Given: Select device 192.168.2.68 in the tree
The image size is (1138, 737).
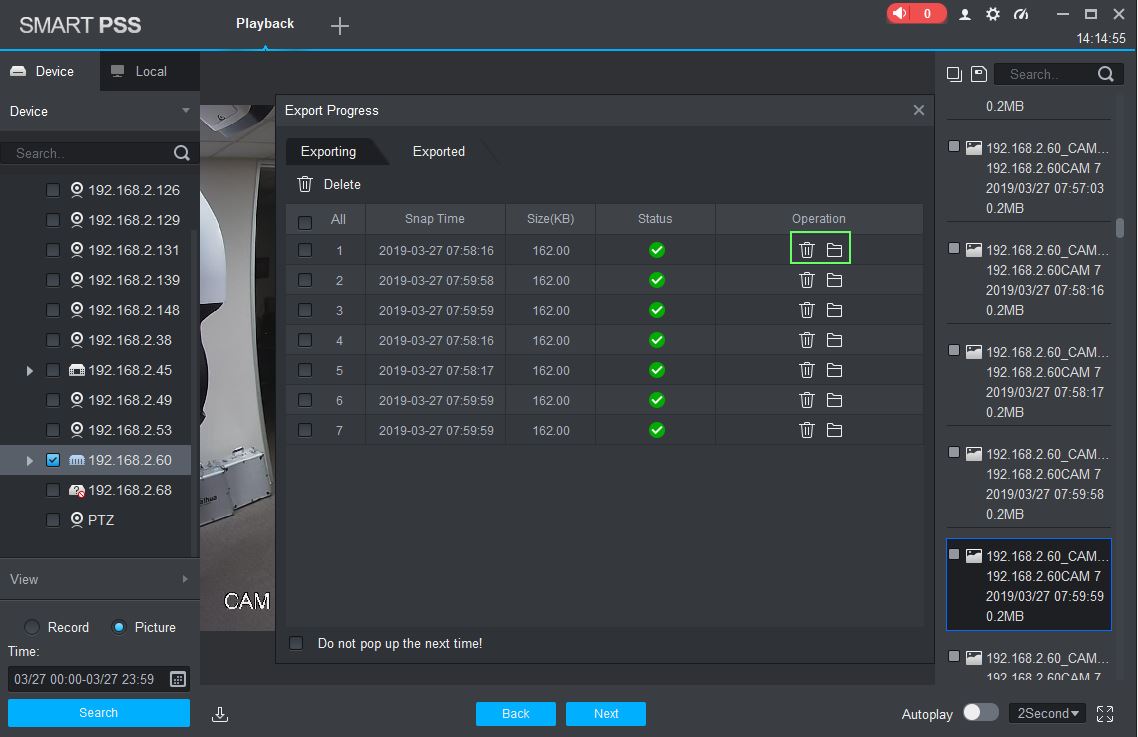Looking at the screenshot, I should tap(130, 491).
